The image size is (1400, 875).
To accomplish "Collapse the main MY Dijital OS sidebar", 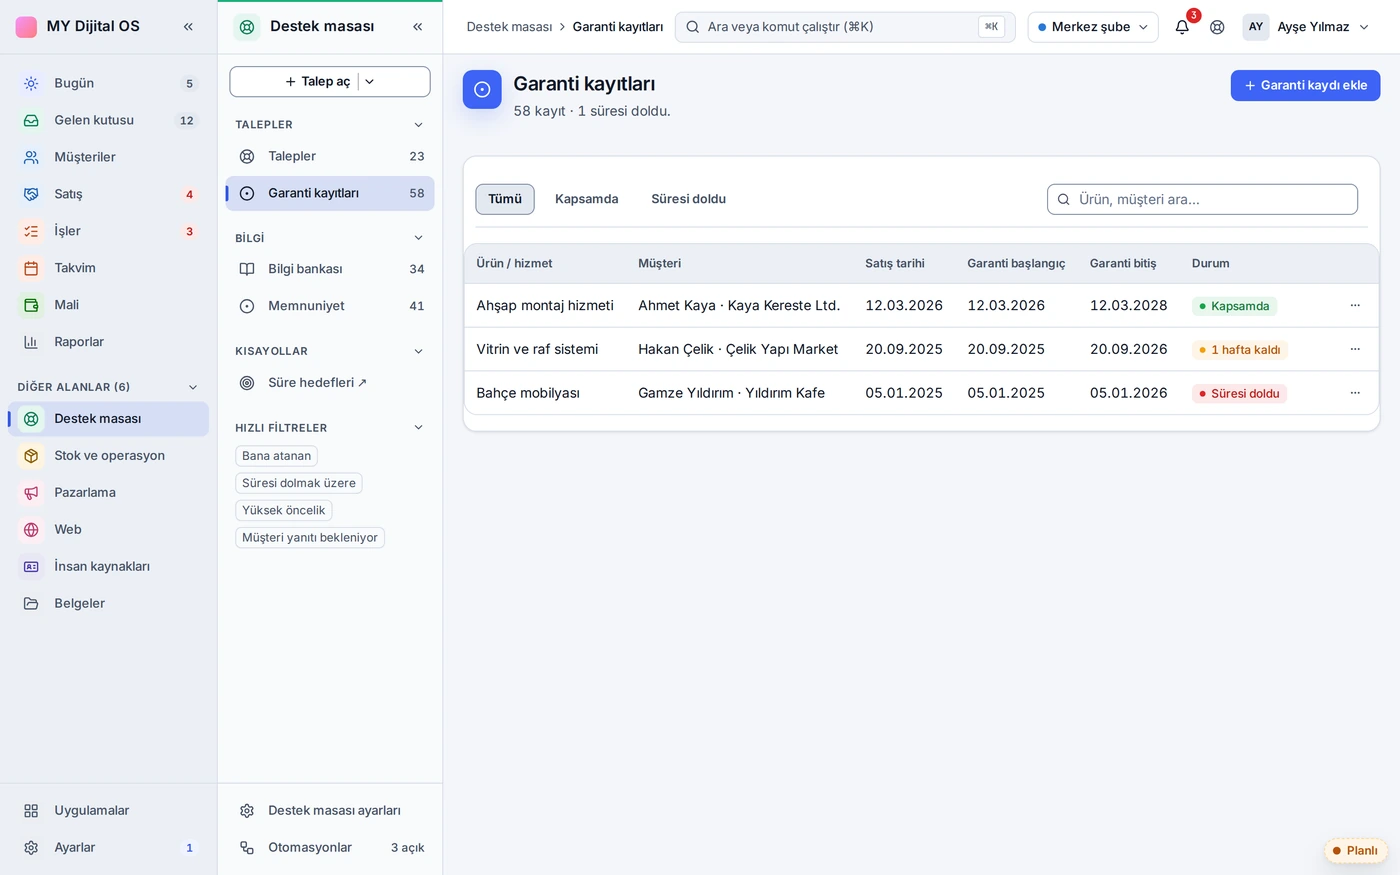I will click(x=188, y=26).
